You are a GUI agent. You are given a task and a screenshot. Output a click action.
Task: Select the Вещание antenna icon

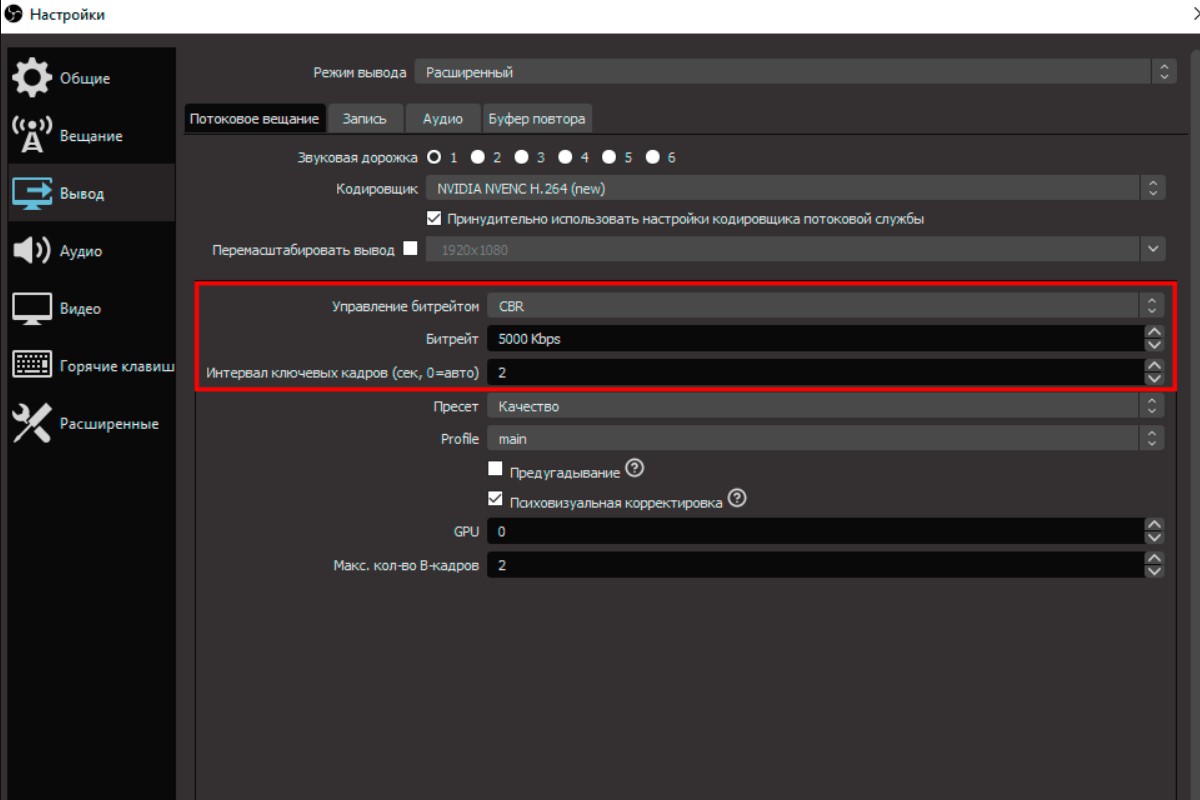point(32,136)
